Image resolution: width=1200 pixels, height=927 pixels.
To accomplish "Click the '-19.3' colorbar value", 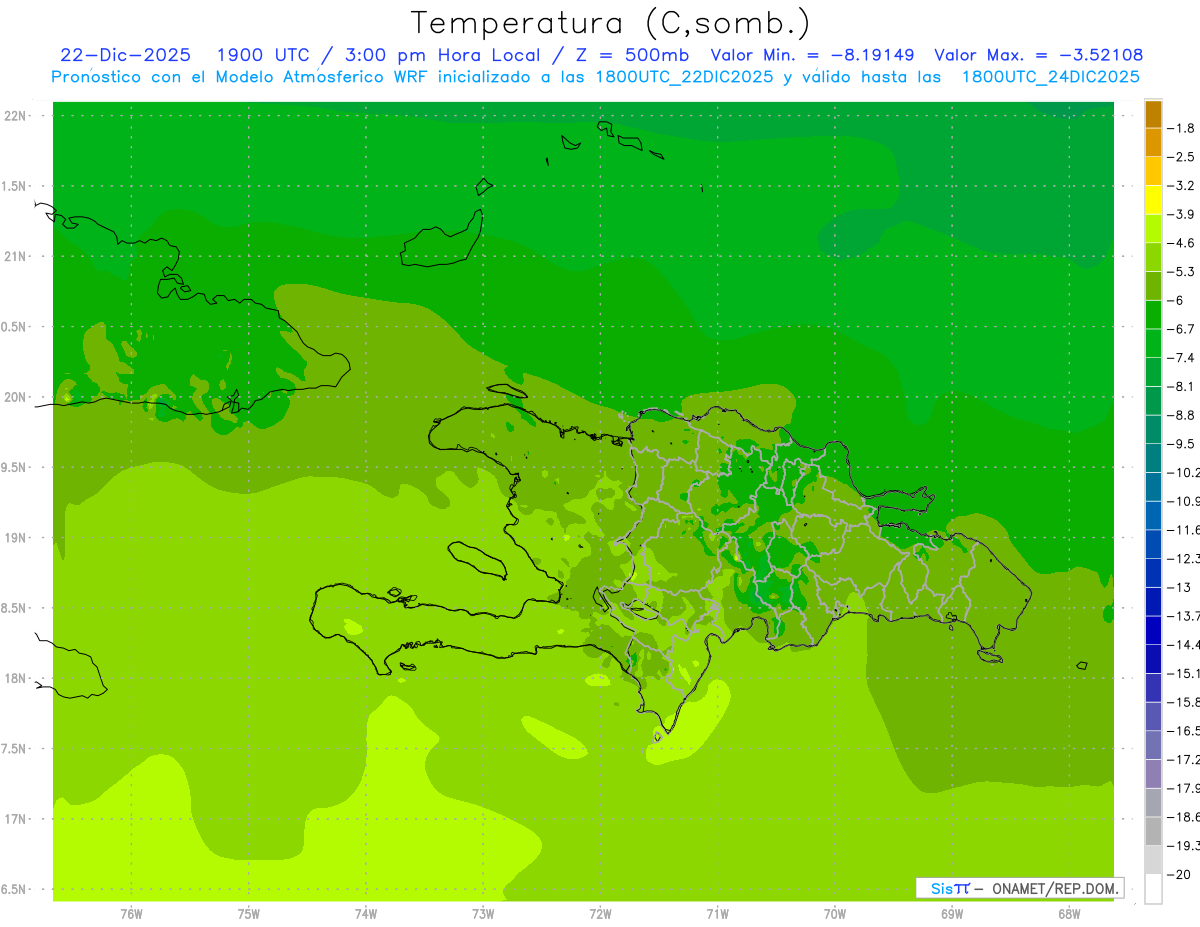I will (1184, 846).
